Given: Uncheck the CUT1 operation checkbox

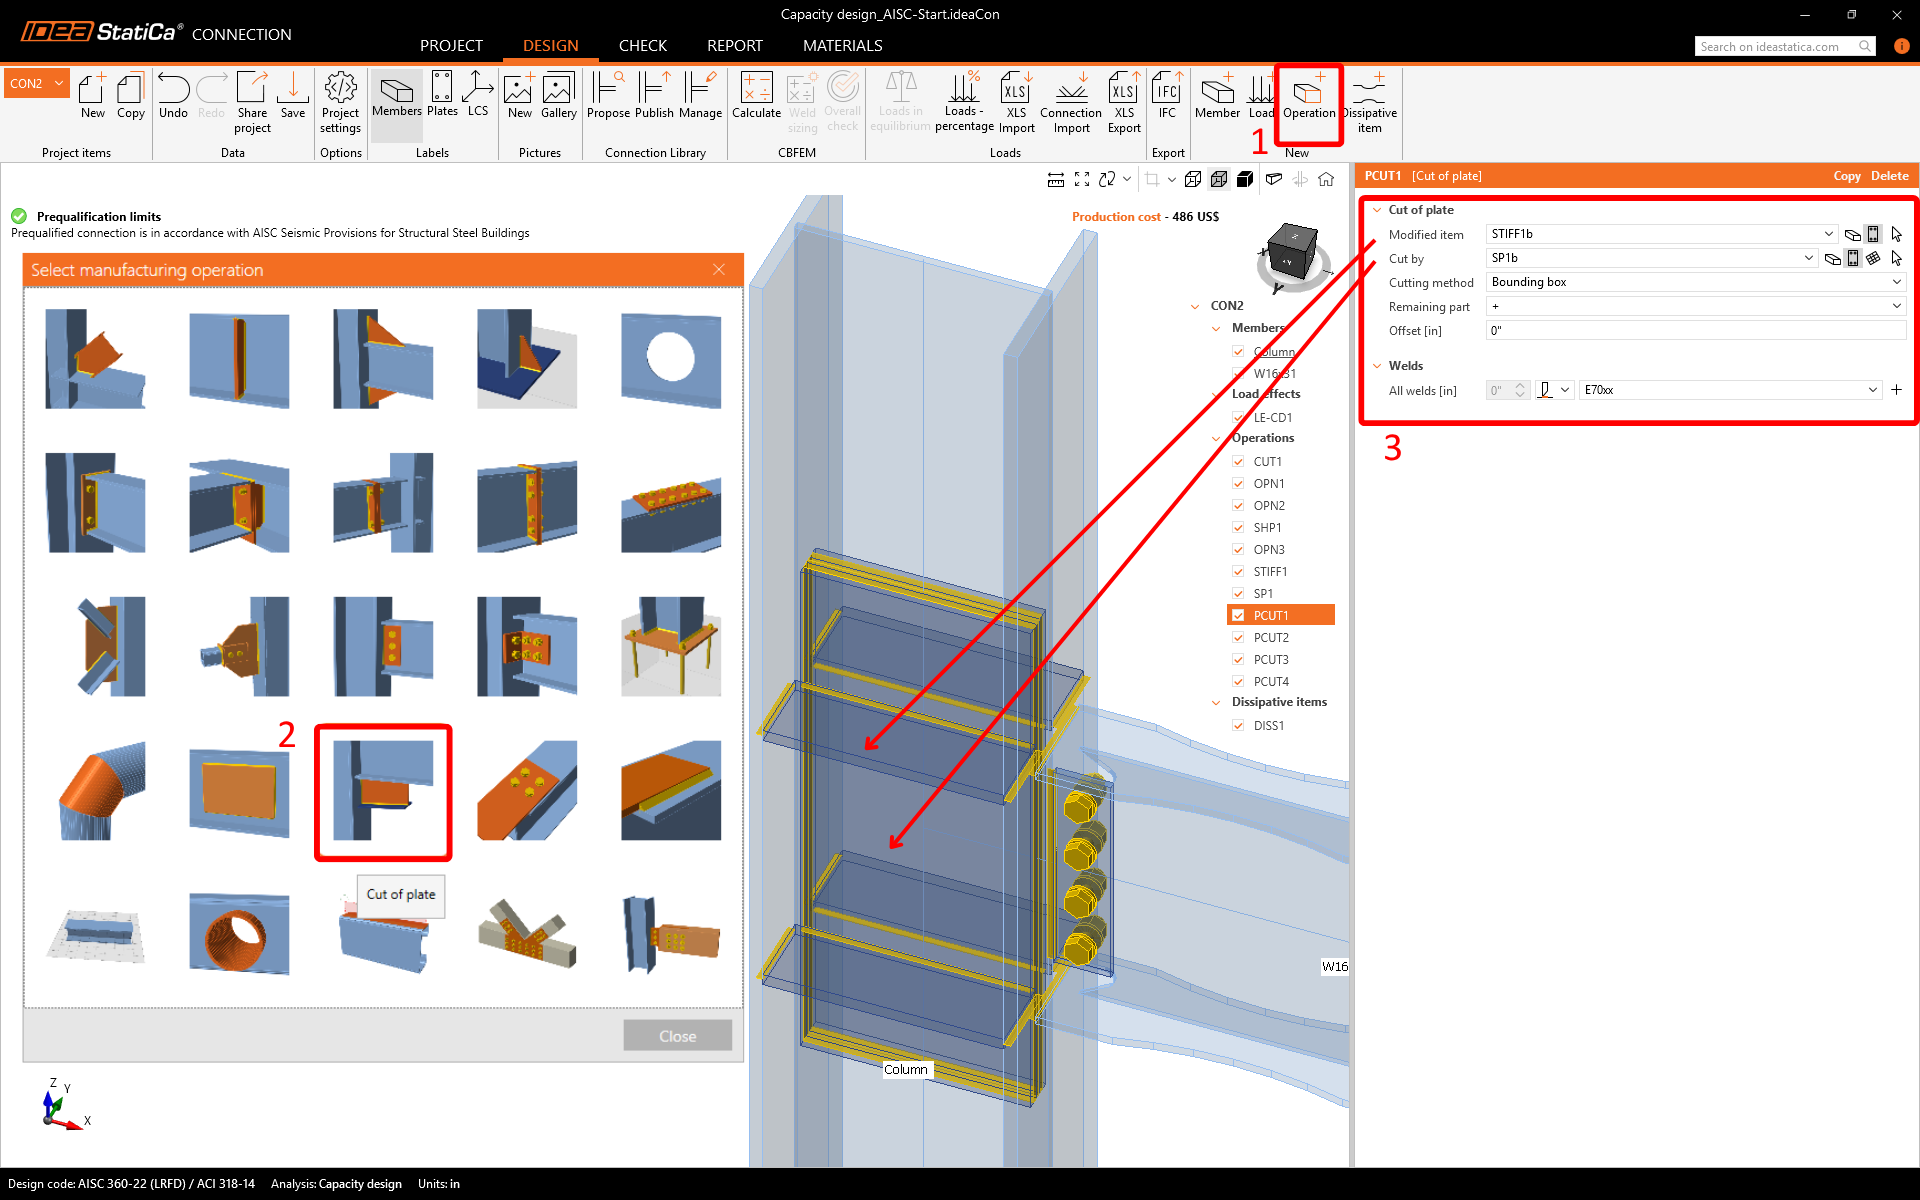Looking at the screenshot, I should (x=1238, y=461).
